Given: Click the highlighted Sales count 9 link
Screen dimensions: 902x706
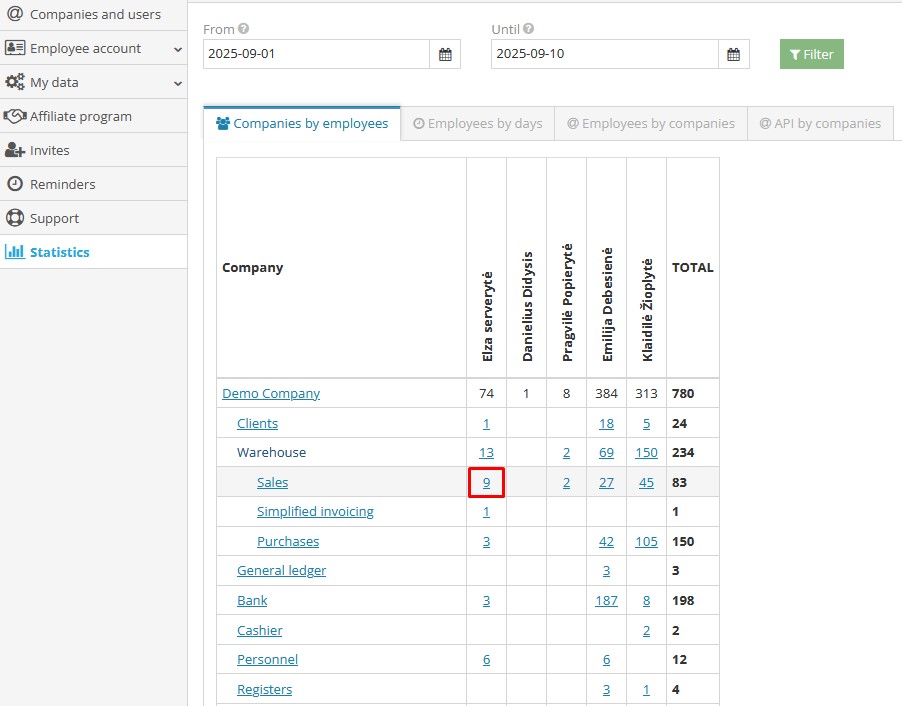Looking at the screenshot, I should point(486,482).
